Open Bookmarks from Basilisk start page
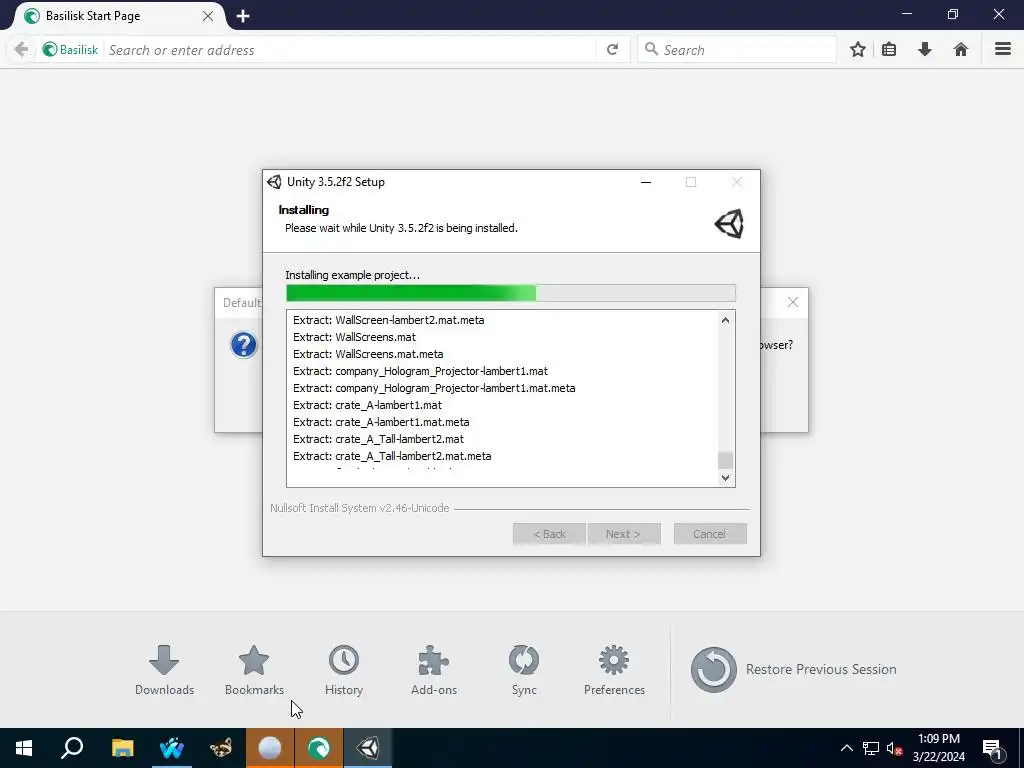The width and height of the screenshot is (1024, 768). click(254, 670)
